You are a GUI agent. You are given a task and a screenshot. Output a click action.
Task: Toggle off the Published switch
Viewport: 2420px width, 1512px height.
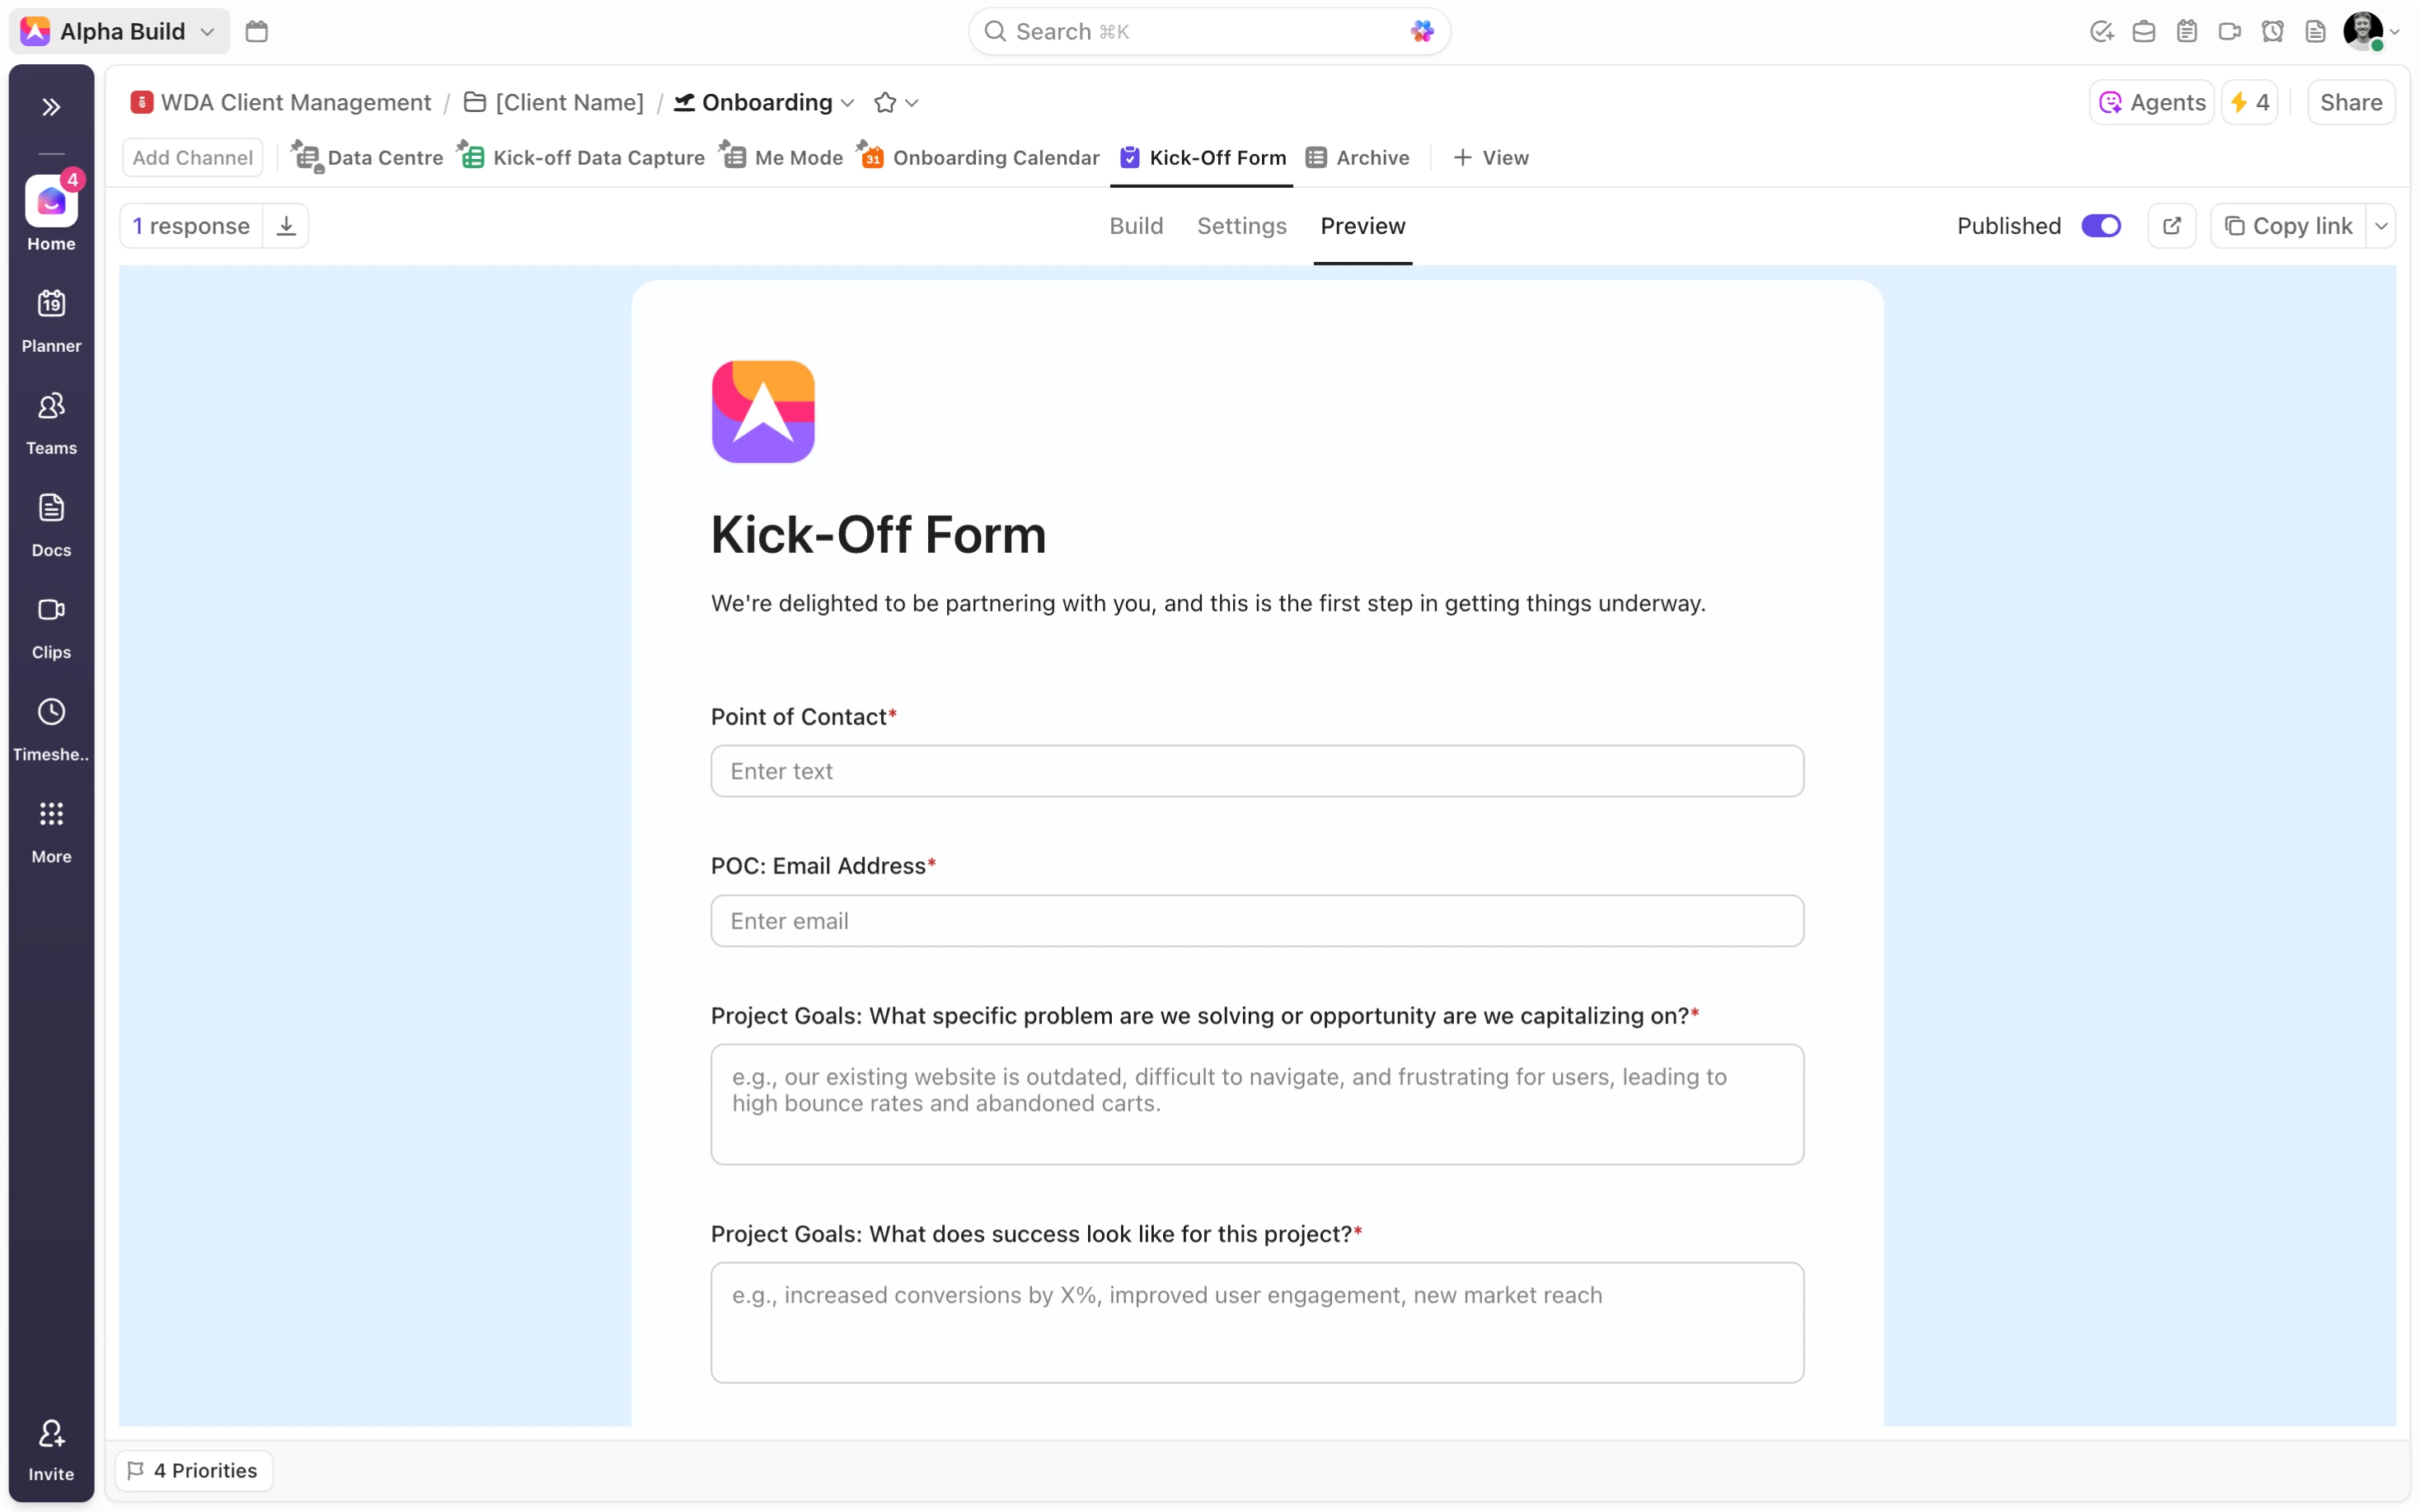click(2100, 225)
